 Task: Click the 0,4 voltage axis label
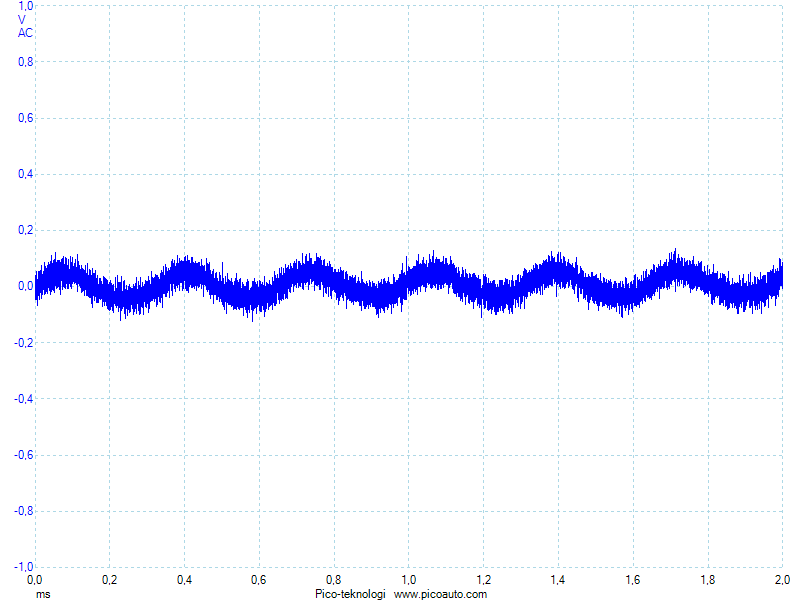click(x=26, y=174)
